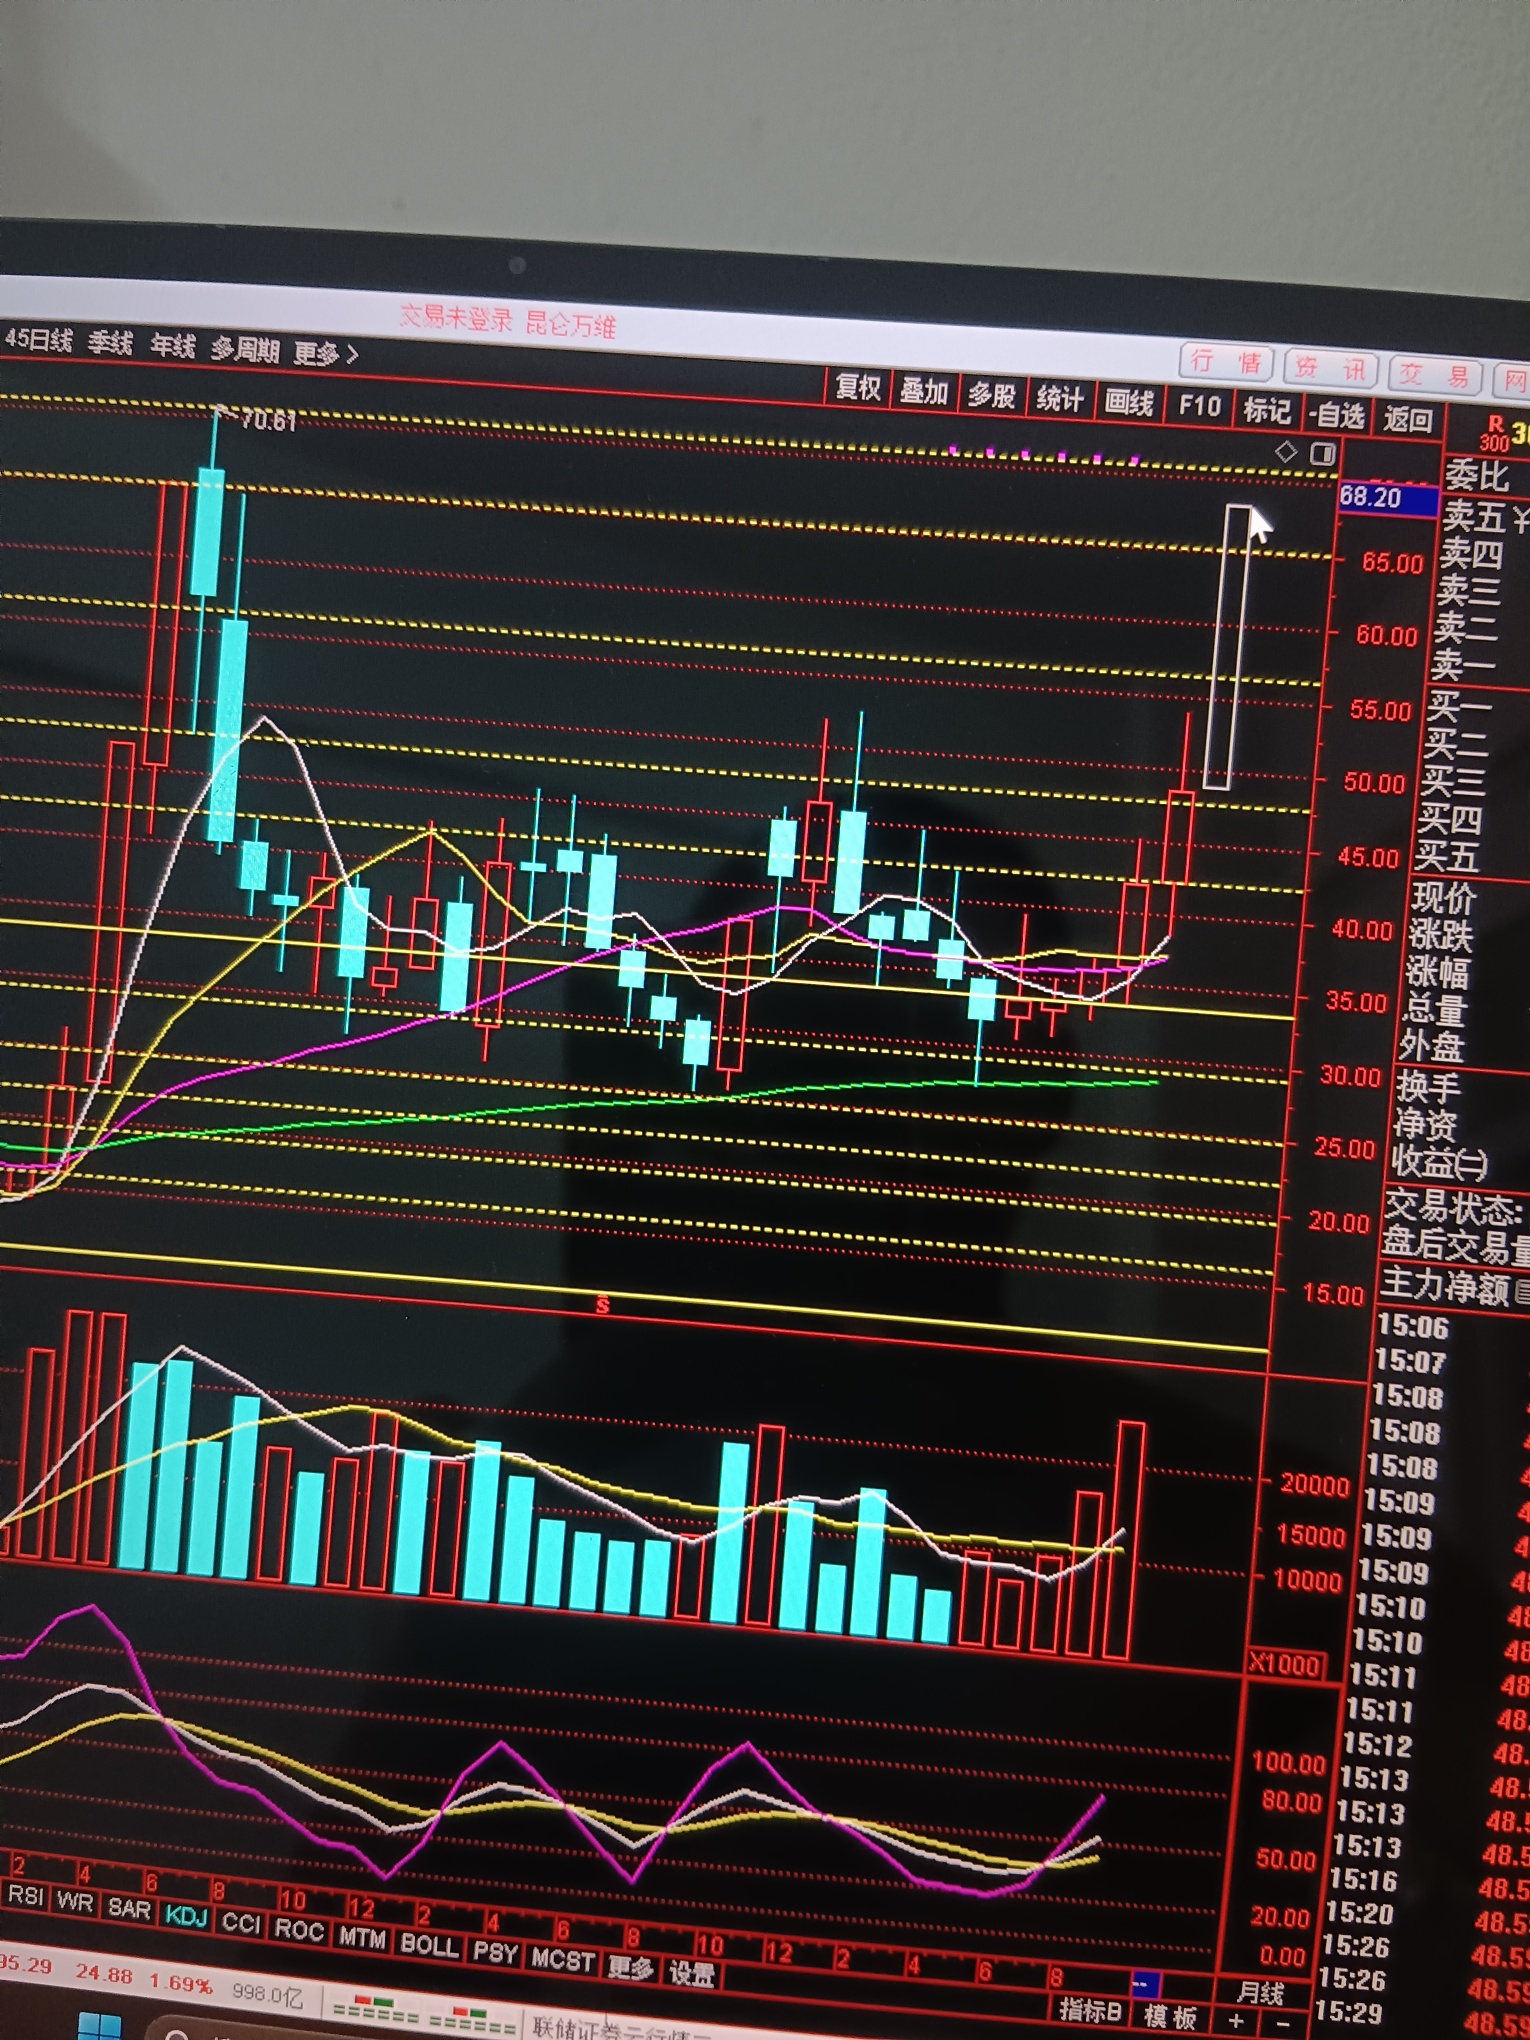Image resolution: width=1530 pixels, height=2040 pixels.
Task: Click the 复权 toolbar button
Action: point(858,386)
